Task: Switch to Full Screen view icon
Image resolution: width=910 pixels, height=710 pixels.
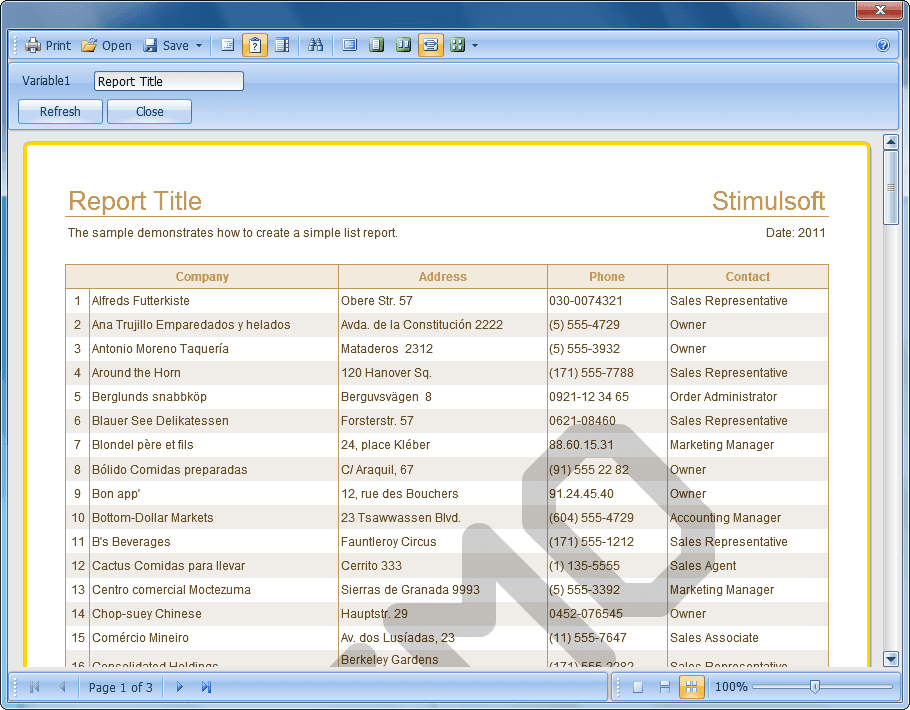Action: pos(349,45)
